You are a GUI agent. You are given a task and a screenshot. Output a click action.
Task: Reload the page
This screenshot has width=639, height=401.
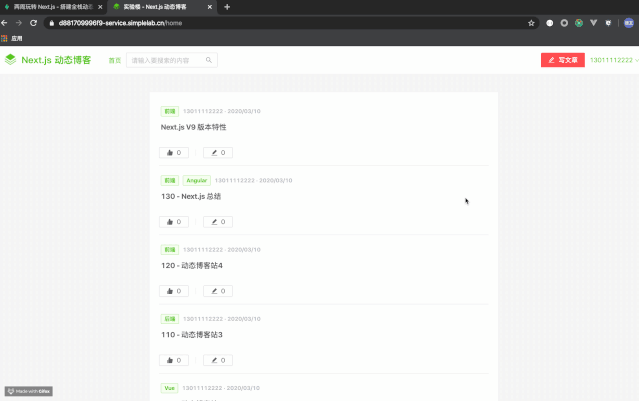click(x=33, y=23)
